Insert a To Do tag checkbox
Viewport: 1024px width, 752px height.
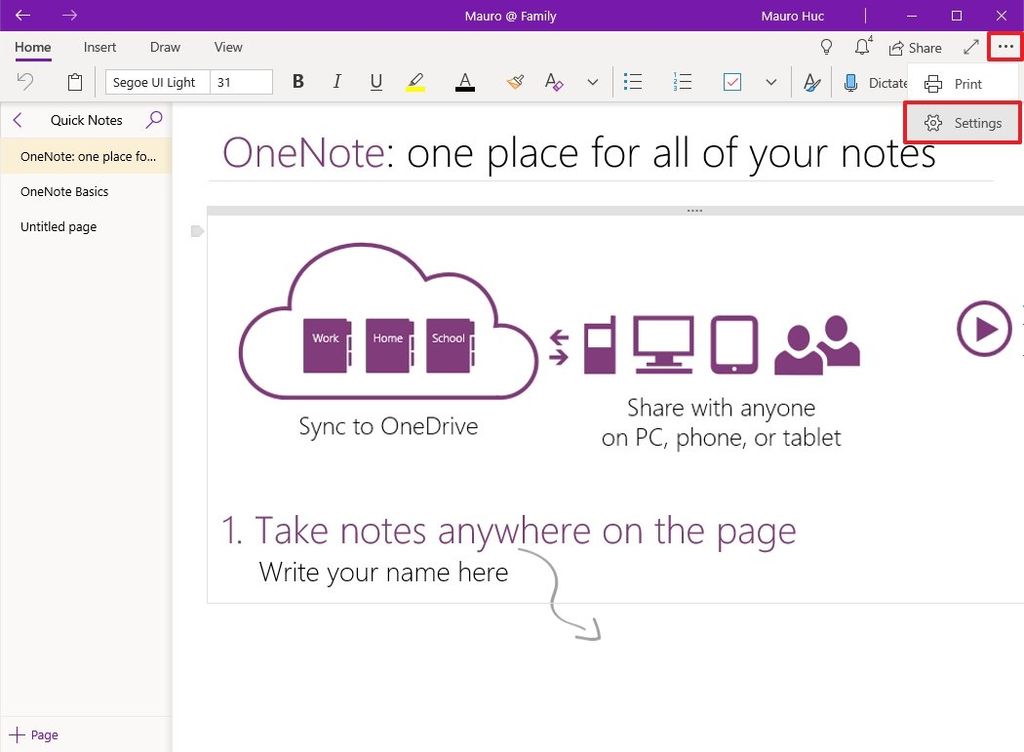point(731,82)
